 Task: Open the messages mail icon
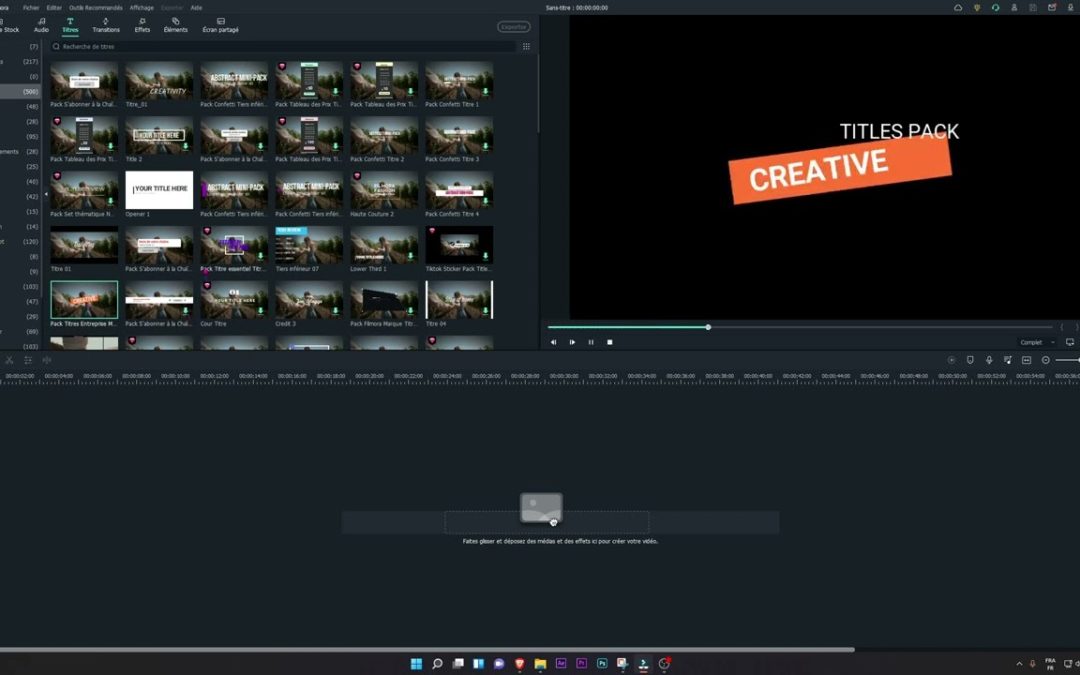(1052, 8)
